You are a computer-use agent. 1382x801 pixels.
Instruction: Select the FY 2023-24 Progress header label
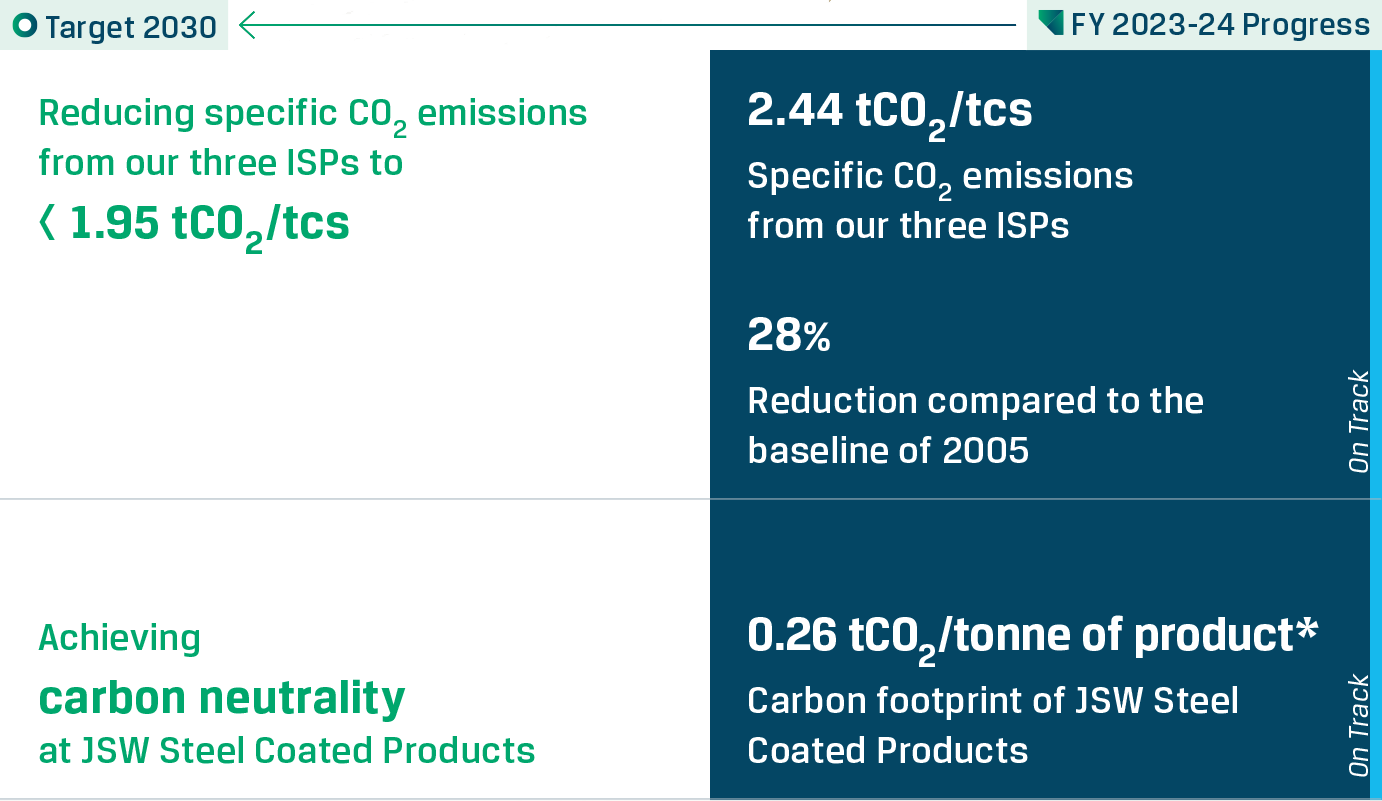click(x=1220, y=25)
